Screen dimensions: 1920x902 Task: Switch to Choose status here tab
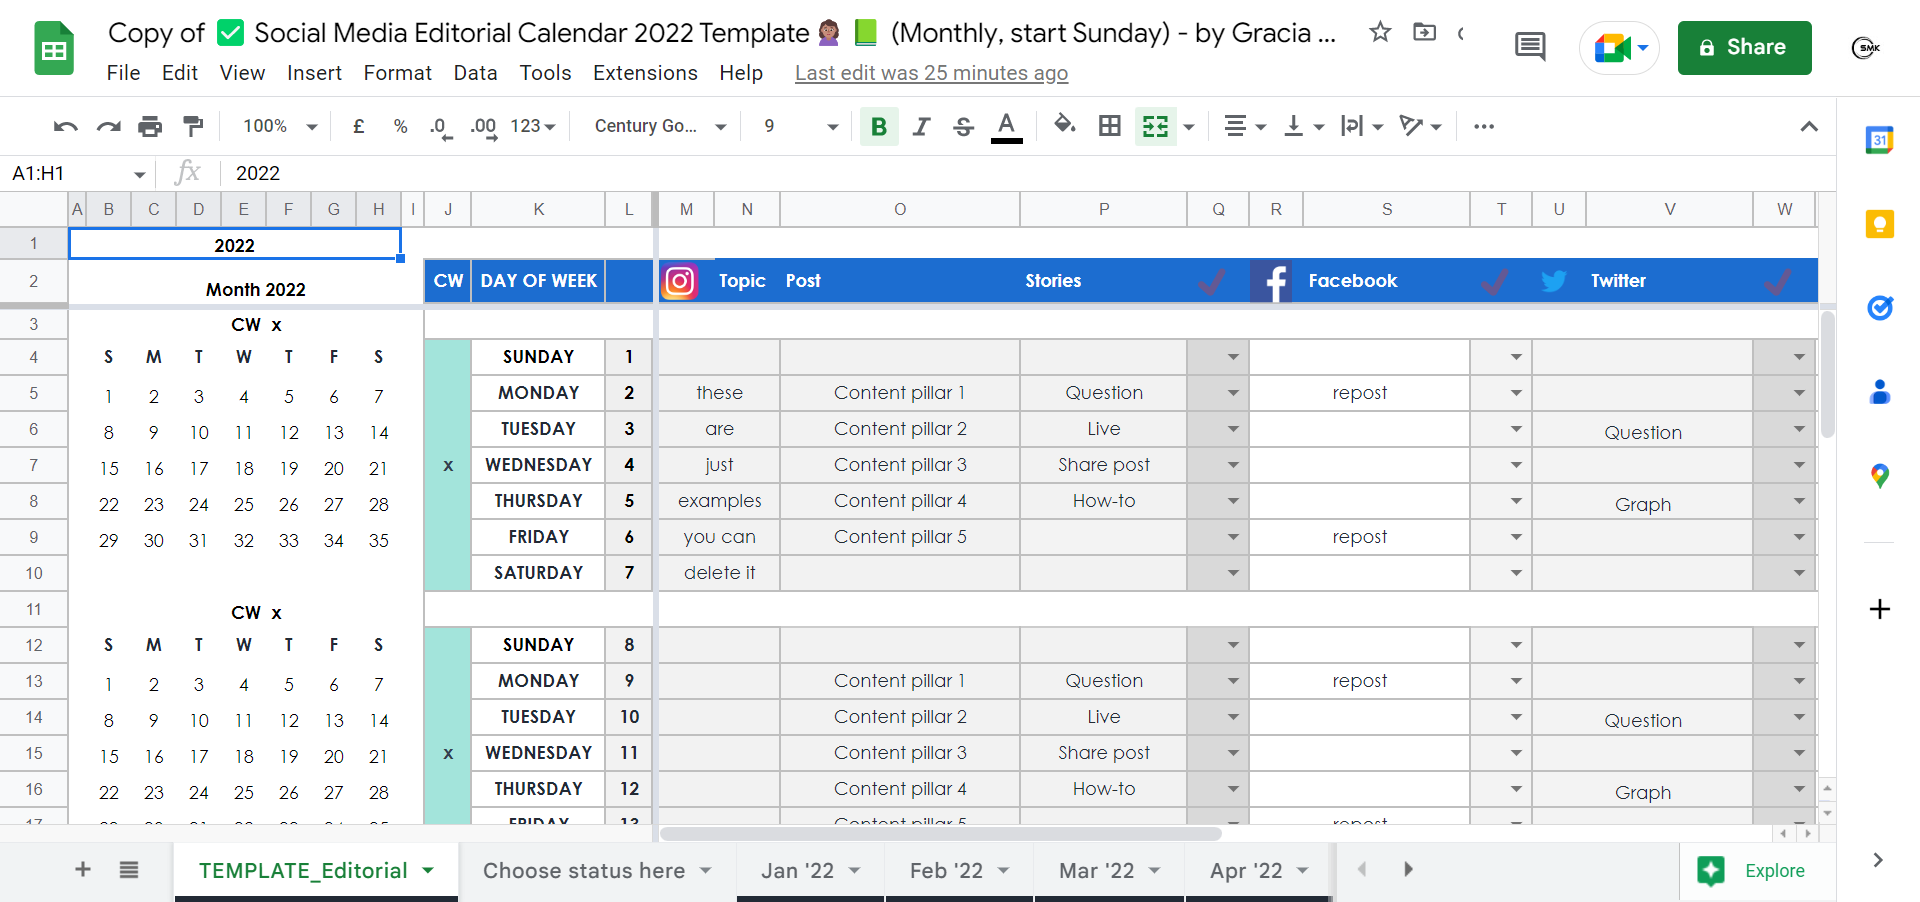597,871
